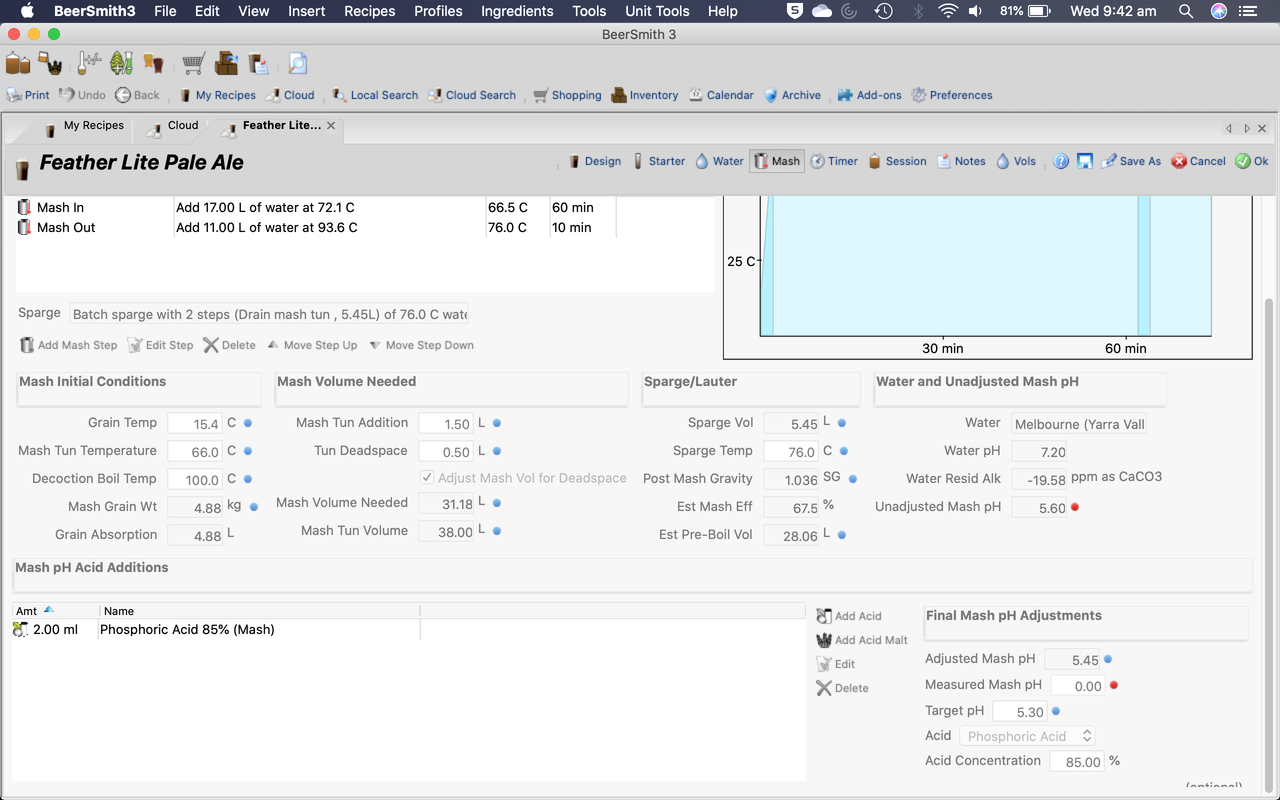The width and height of the screenshot is (1280, 800).
Task: Switch to My Recipes document tab
Action: pos(84,126)
